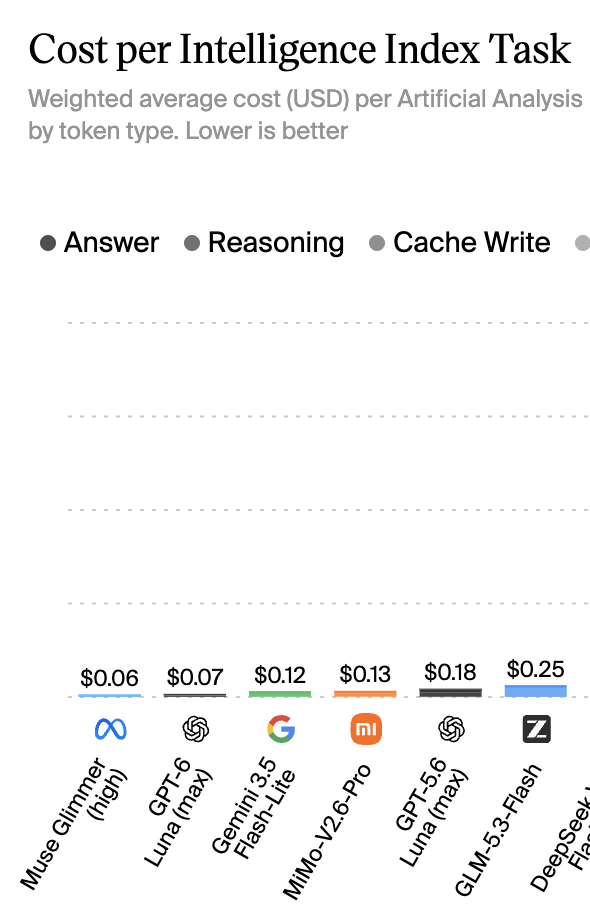Select the dark $0.18 GPT-5.6 bar

(451, 693)
